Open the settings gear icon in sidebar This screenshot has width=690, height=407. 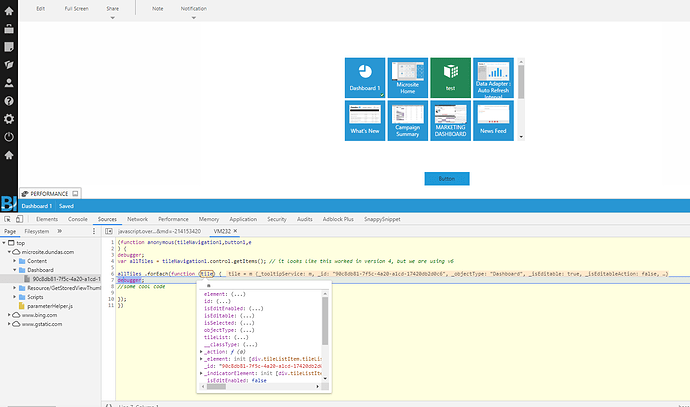pos(9,119)
